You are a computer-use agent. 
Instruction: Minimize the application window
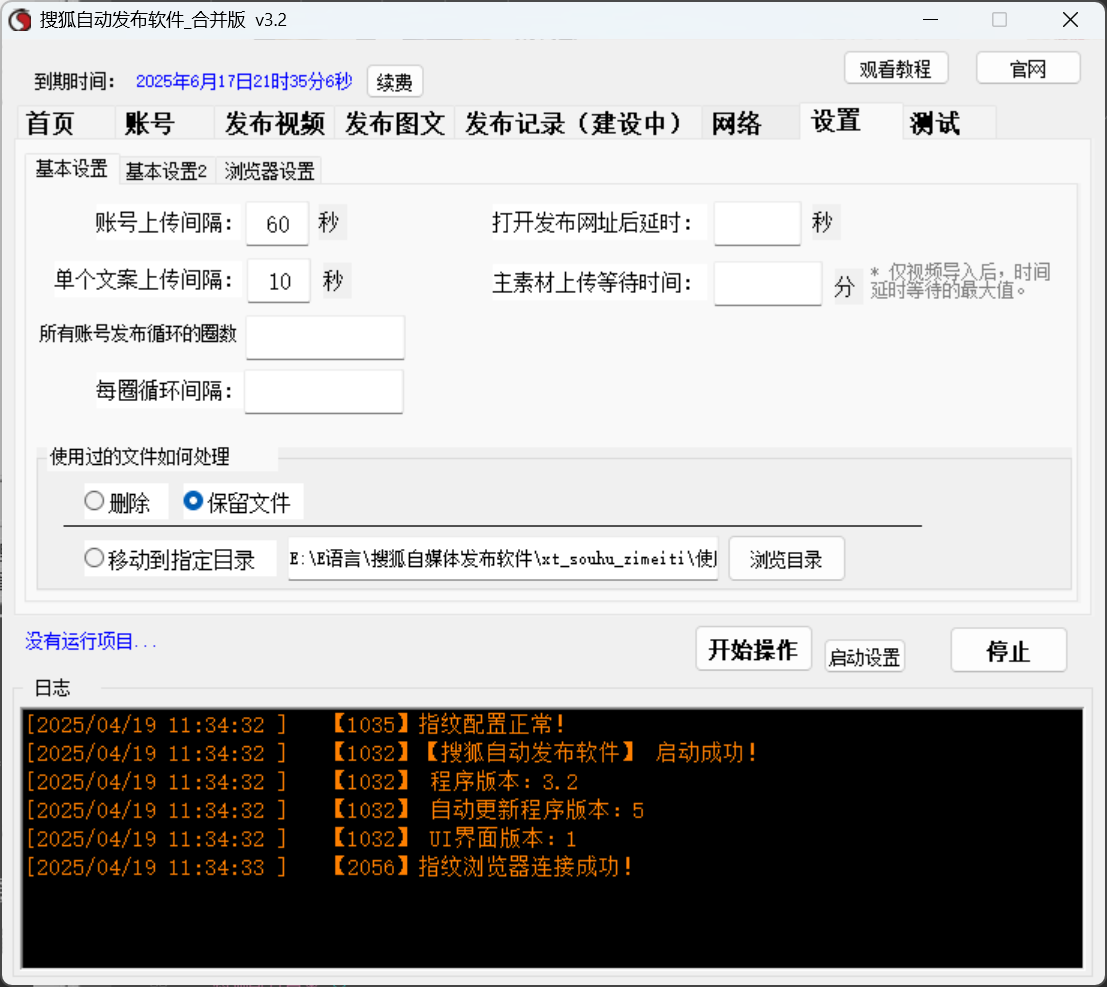pos(931,20)
